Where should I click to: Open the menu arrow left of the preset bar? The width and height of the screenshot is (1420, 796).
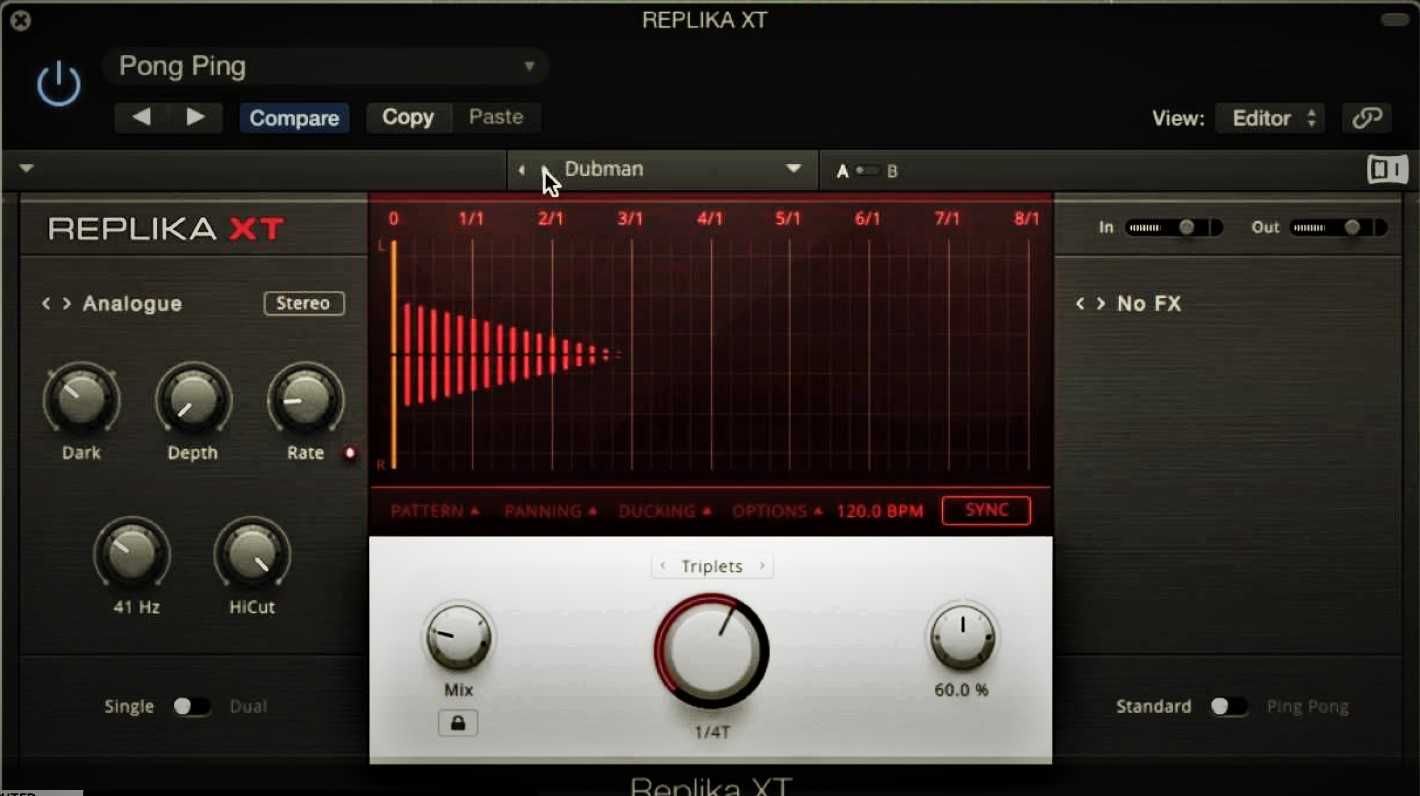point(26,169)
